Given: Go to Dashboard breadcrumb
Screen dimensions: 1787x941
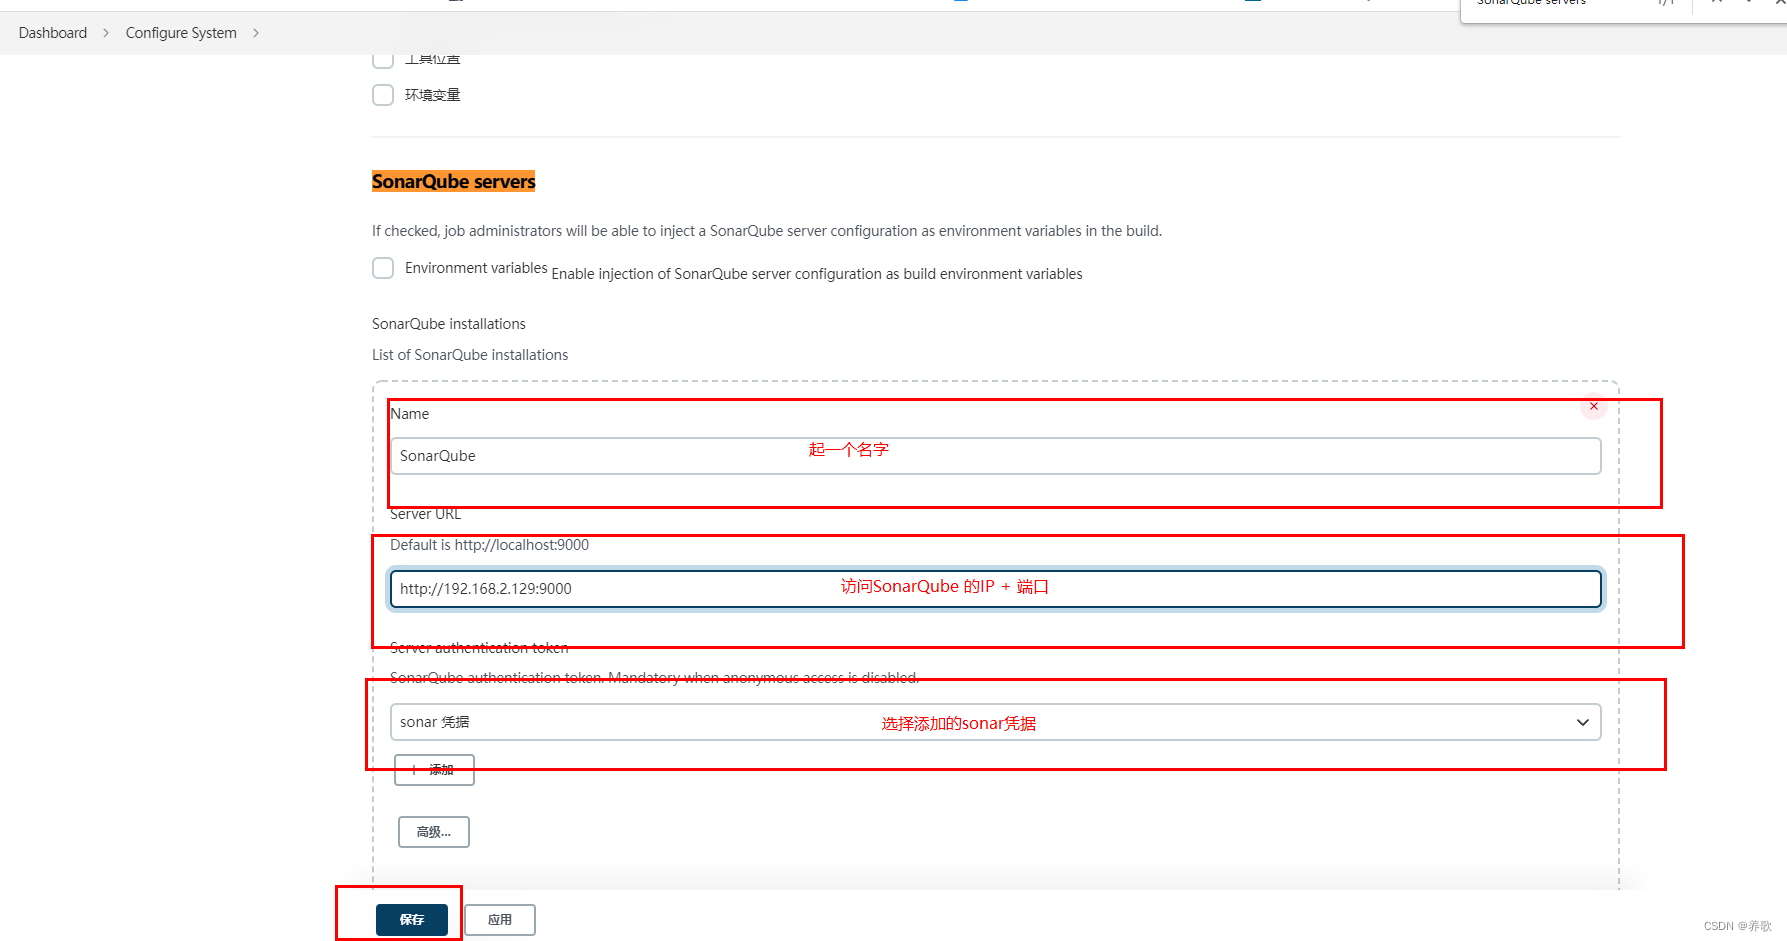Looking at the screenshot, I should (x=53, y=33).
